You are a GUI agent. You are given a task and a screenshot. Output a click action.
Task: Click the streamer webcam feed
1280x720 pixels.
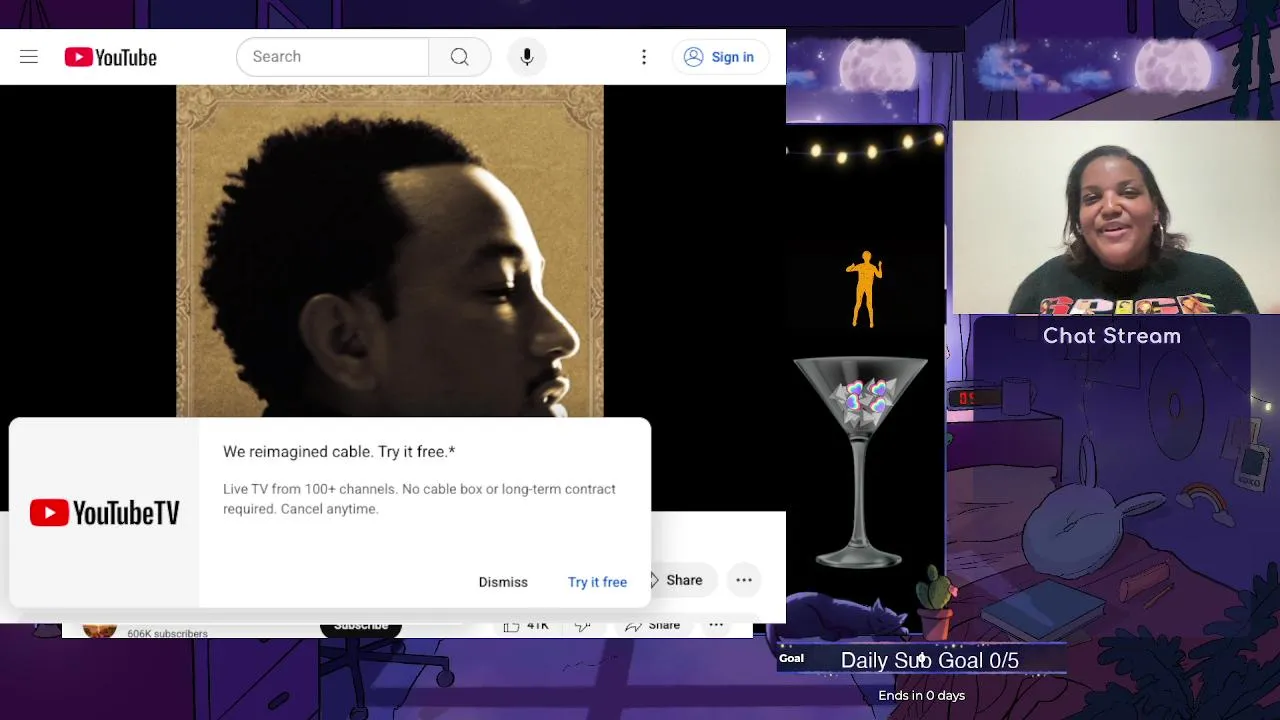point(1116,218)
